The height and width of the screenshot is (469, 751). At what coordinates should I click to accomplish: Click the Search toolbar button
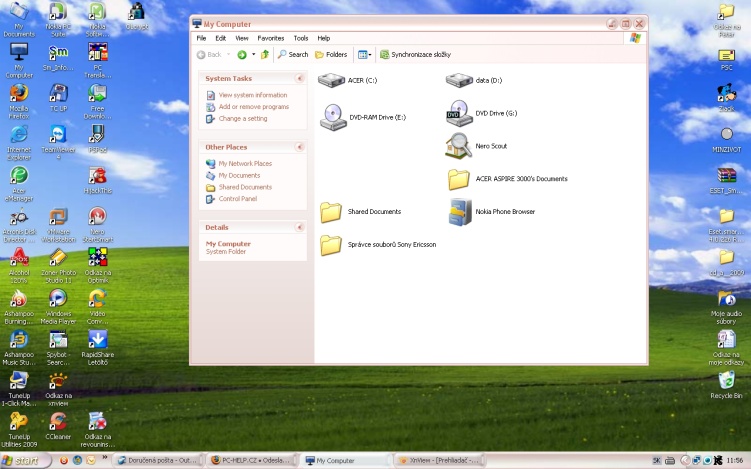(x=293, y=55)
